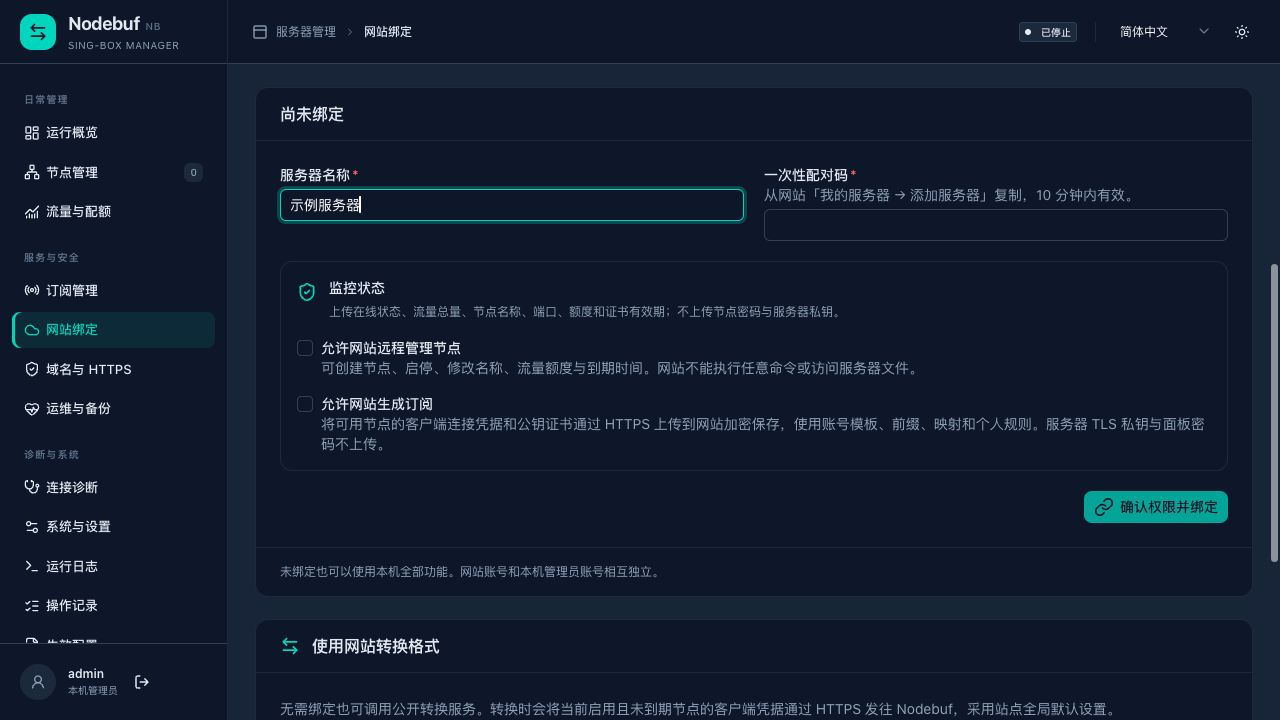Click the 本机管理员 label under admin
This screenshot has width=1280, height=720.
point(92,691)
